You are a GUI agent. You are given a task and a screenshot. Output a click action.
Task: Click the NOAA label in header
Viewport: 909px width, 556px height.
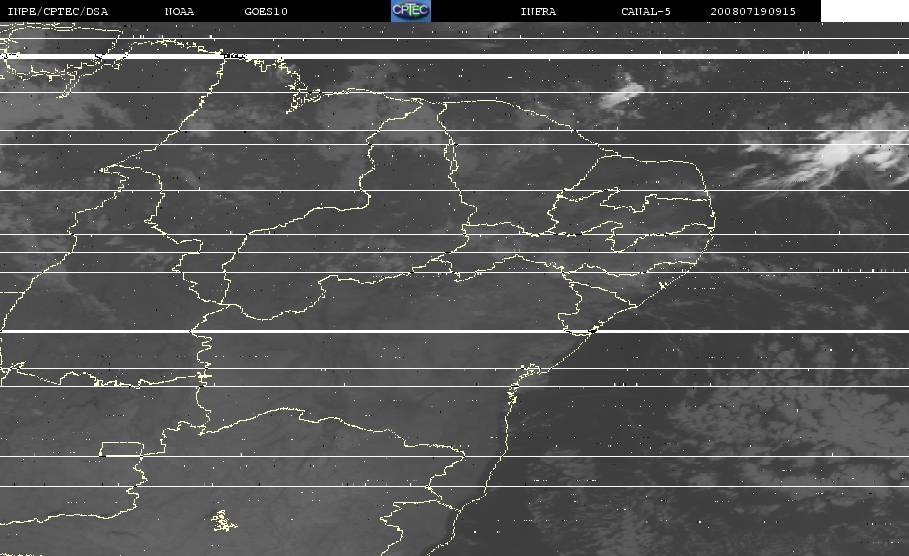179,12
